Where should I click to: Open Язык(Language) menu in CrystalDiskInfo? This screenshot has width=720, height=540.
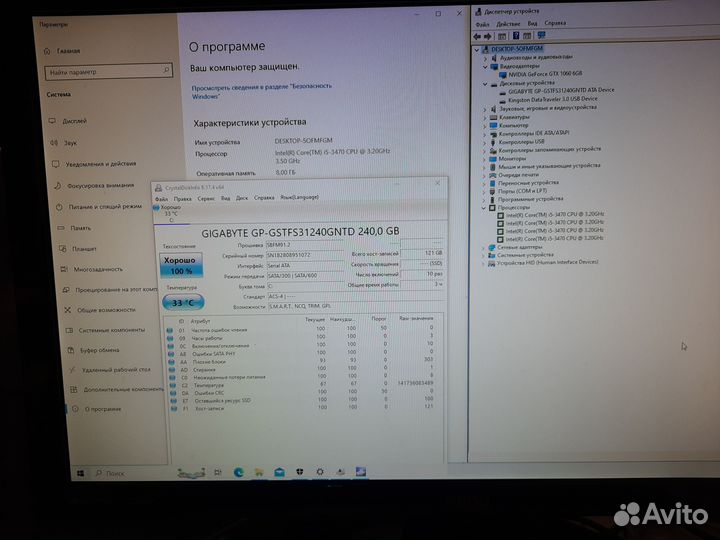click(299, 197)
